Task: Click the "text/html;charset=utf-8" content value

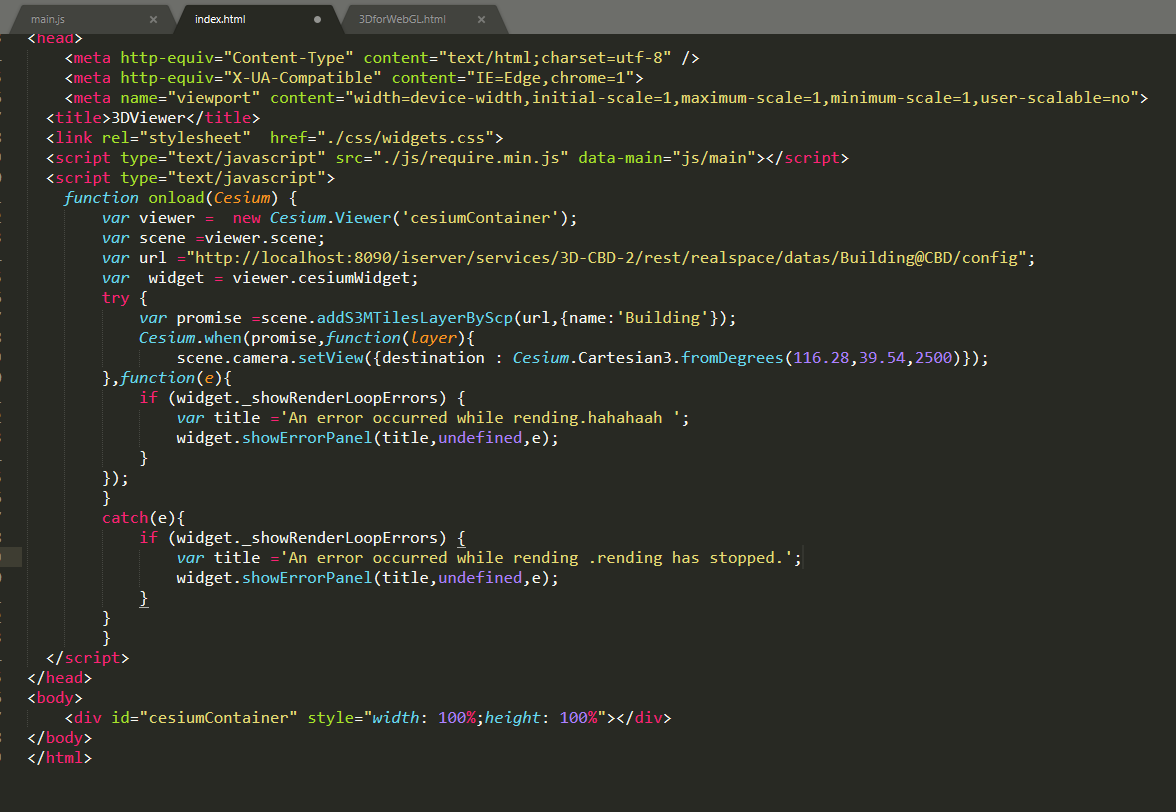Action: click(555, 58)
